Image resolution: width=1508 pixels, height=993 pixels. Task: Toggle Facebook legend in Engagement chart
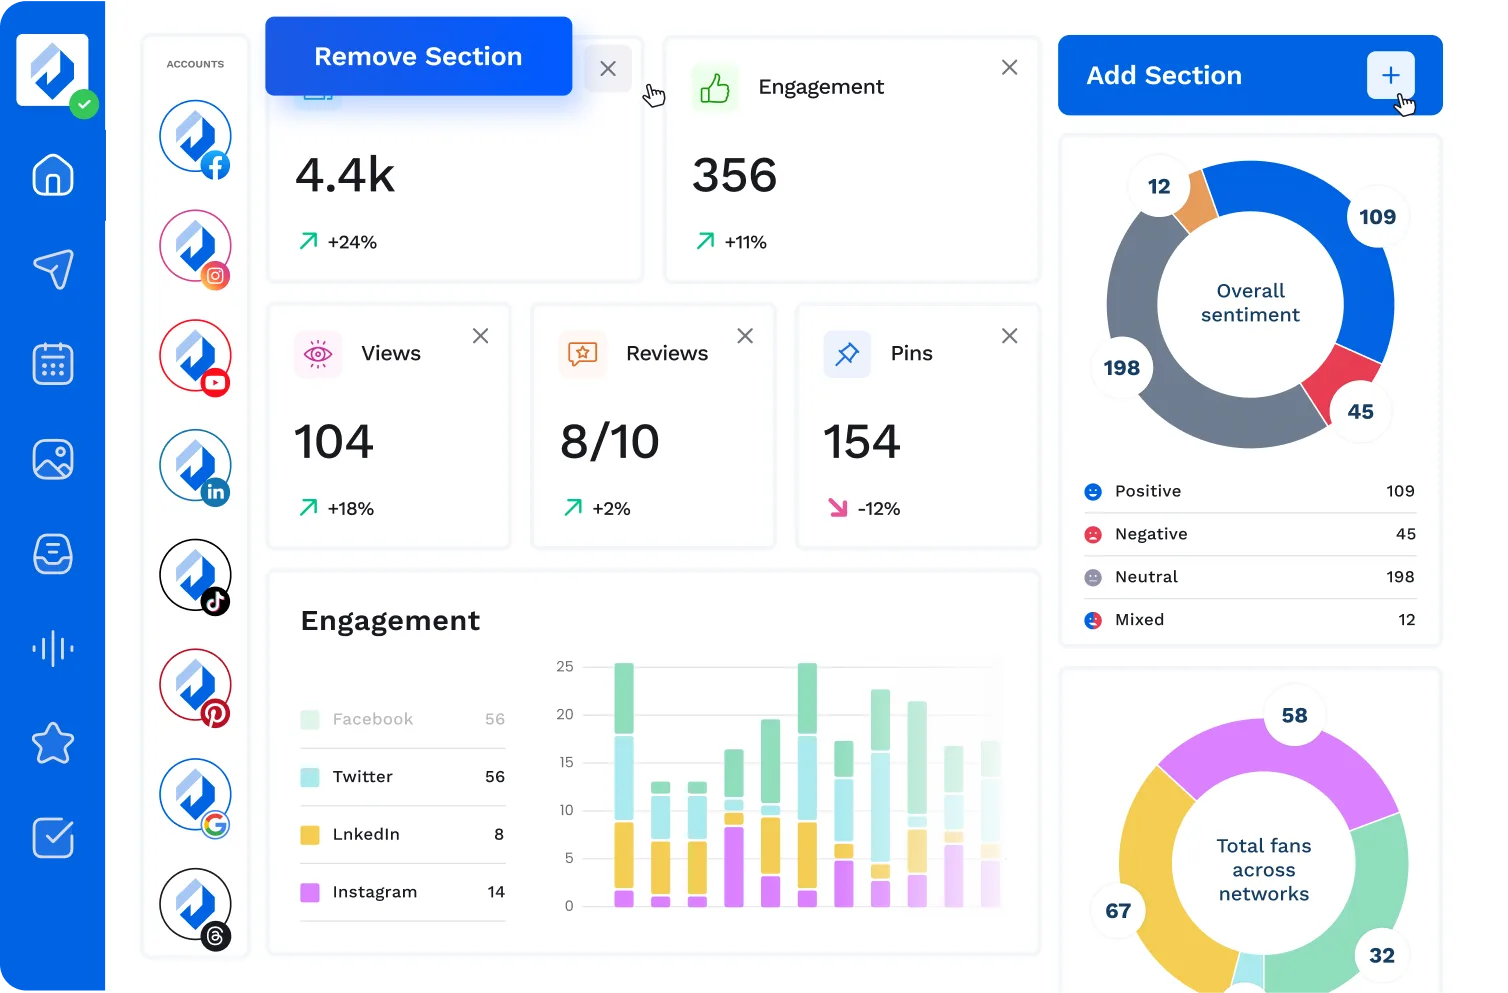tap(403, 719)
